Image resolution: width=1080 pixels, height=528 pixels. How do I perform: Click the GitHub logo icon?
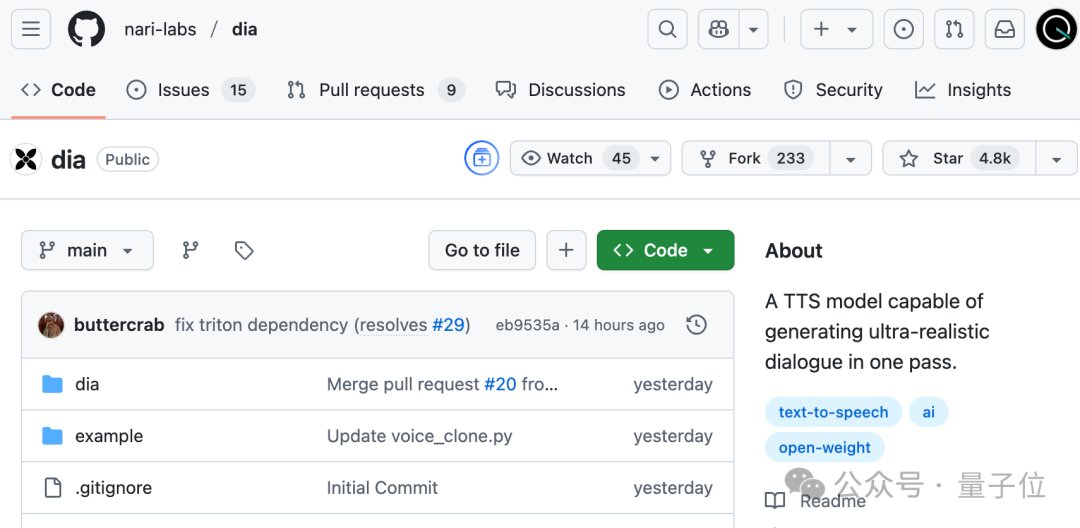pos(86,29)
